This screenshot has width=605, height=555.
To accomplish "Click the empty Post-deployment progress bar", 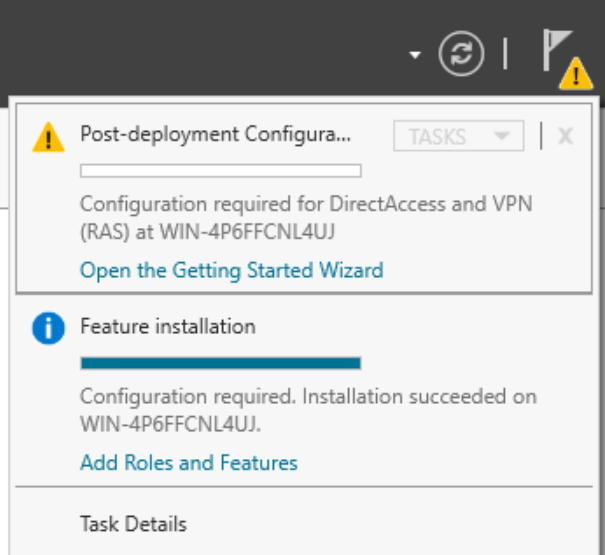I will 220,171.
